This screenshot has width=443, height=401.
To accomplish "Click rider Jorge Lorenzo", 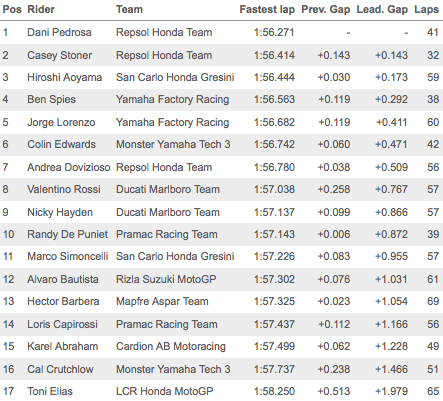I will click(x=61, y=122).
